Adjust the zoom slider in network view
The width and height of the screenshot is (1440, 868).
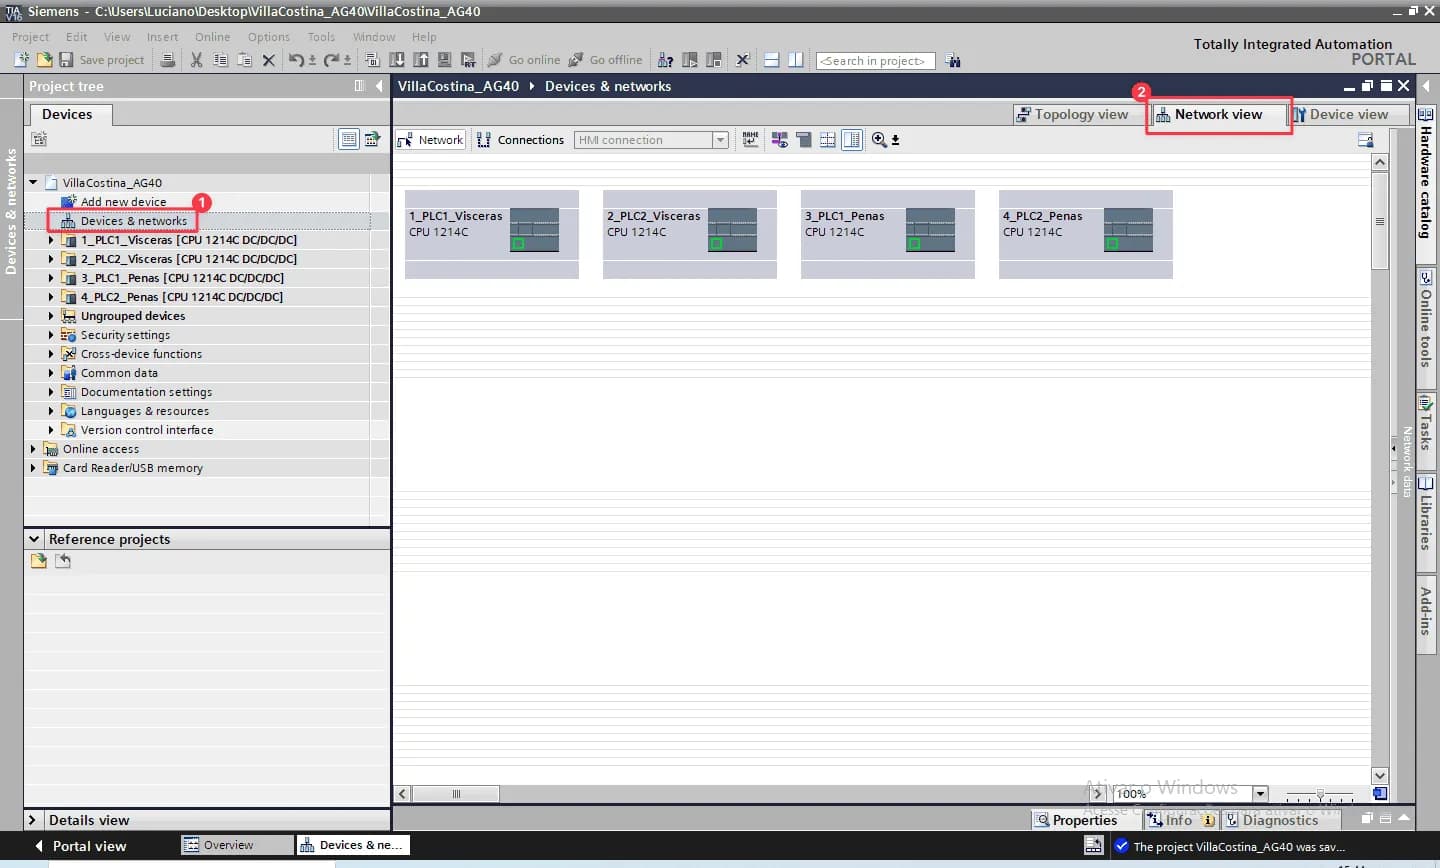click(x=1320, y=794)
